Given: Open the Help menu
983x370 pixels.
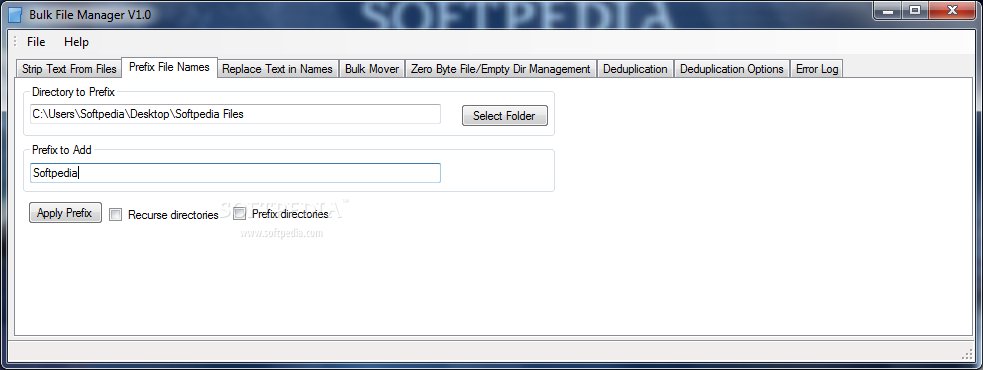Looking at the screenshot, I should point(76,42).
